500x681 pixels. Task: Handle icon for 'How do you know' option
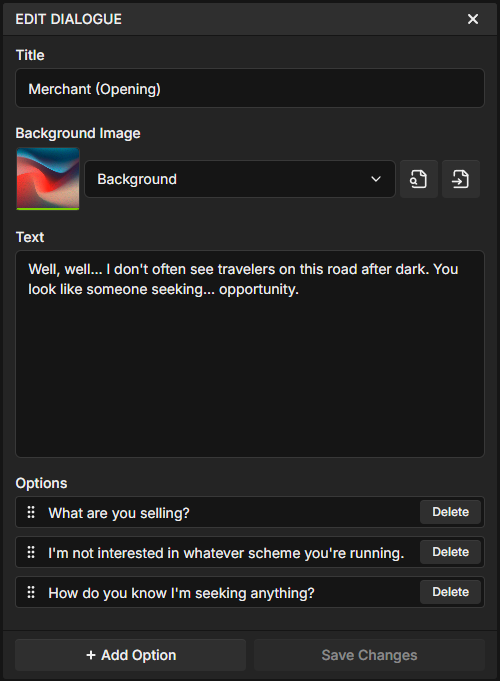click(31, 592)
